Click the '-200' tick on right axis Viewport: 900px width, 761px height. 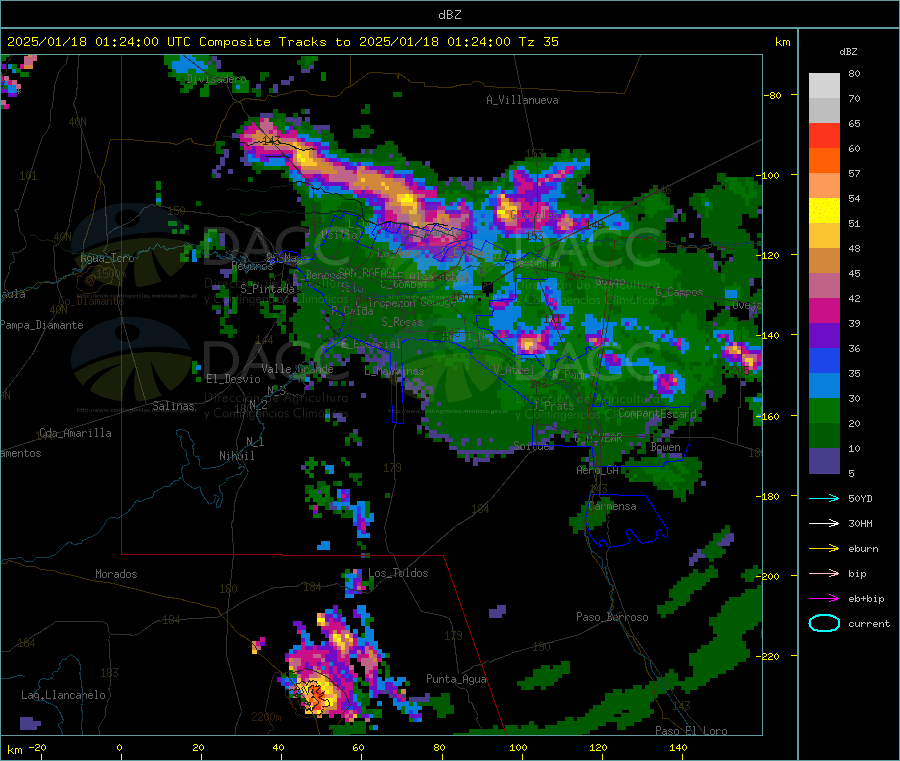click(x=767, y=576)
